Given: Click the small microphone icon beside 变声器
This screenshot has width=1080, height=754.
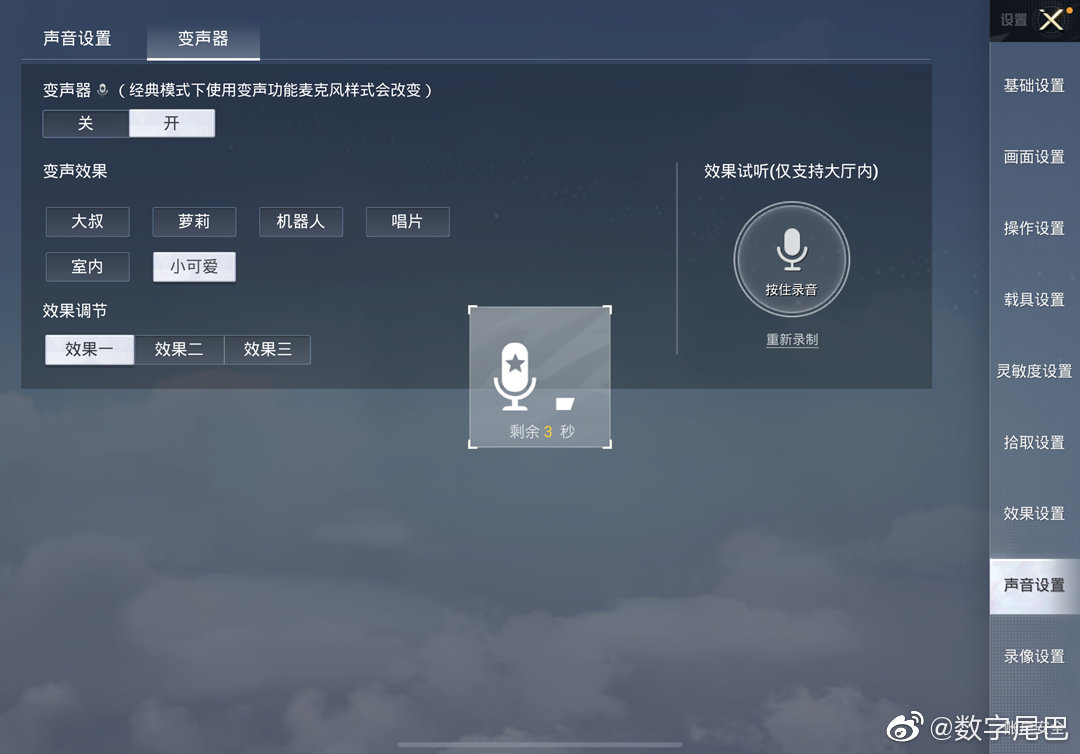Looking at the screenshot, I should 103,90.
